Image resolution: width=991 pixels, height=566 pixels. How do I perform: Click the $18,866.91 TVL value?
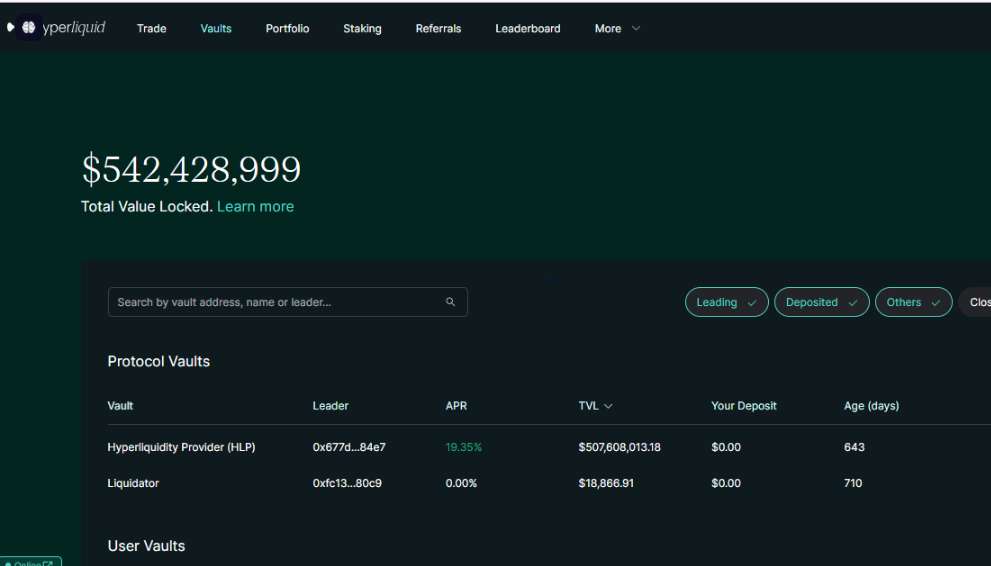tap(606, 483)
